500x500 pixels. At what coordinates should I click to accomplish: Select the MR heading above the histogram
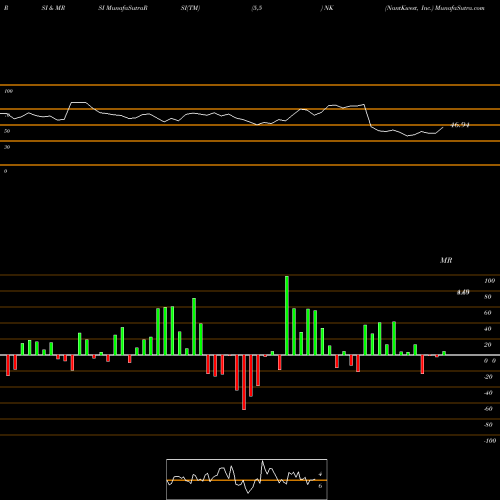pos(446,260)
